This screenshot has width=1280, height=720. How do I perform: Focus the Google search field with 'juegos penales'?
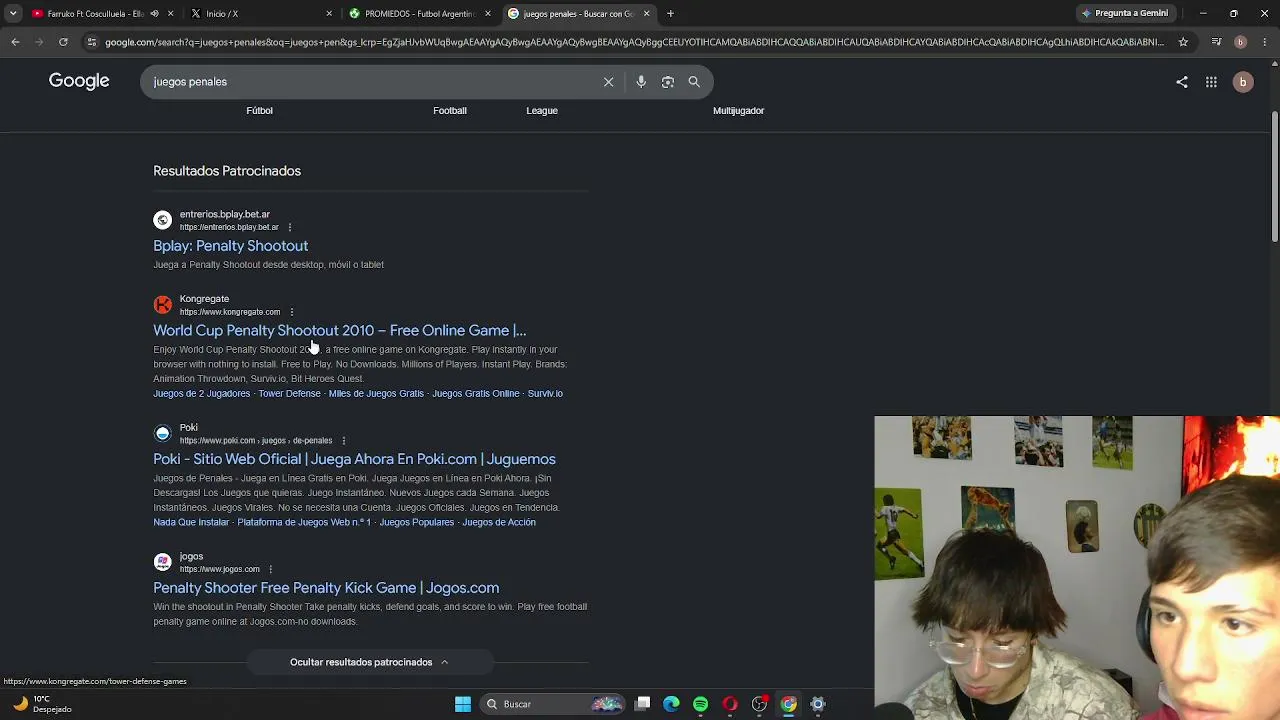pyautogui.click(x=370, y=82)
